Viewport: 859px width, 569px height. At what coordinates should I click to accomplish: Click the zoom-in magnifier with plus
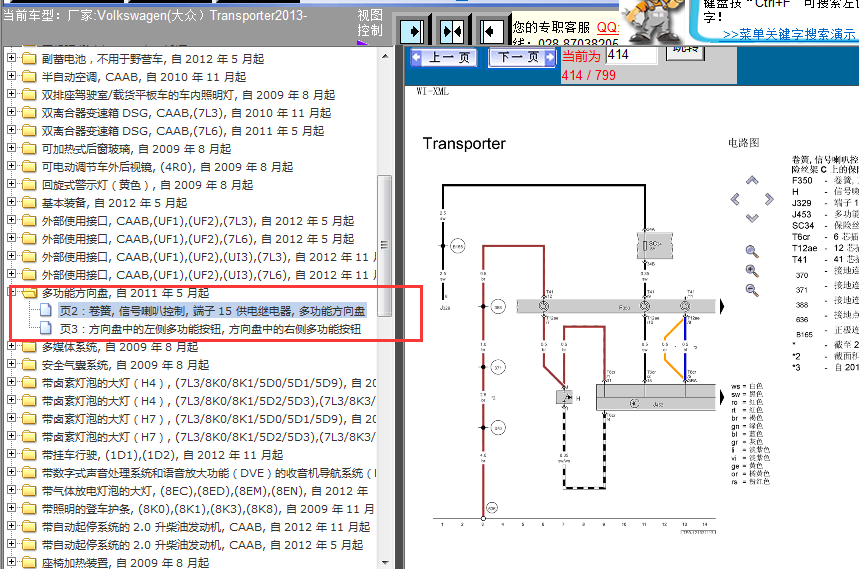tap(752, 271)
